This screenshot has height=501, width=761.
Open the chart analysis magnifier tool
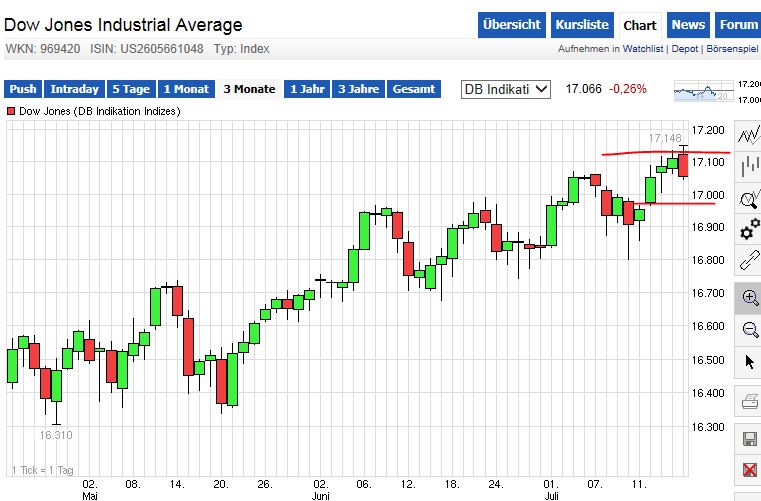[748, 198]
